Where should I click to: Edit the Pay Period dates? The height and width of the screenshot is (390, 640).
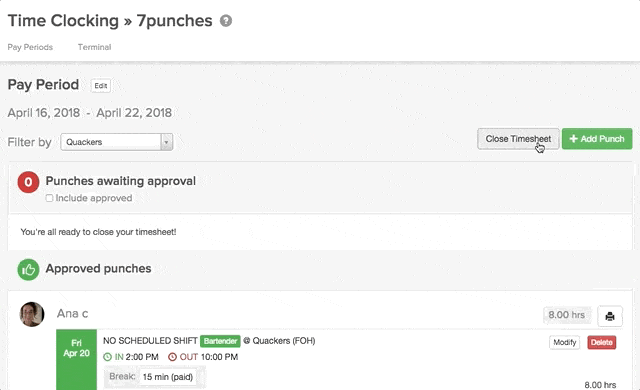[100, 86]
